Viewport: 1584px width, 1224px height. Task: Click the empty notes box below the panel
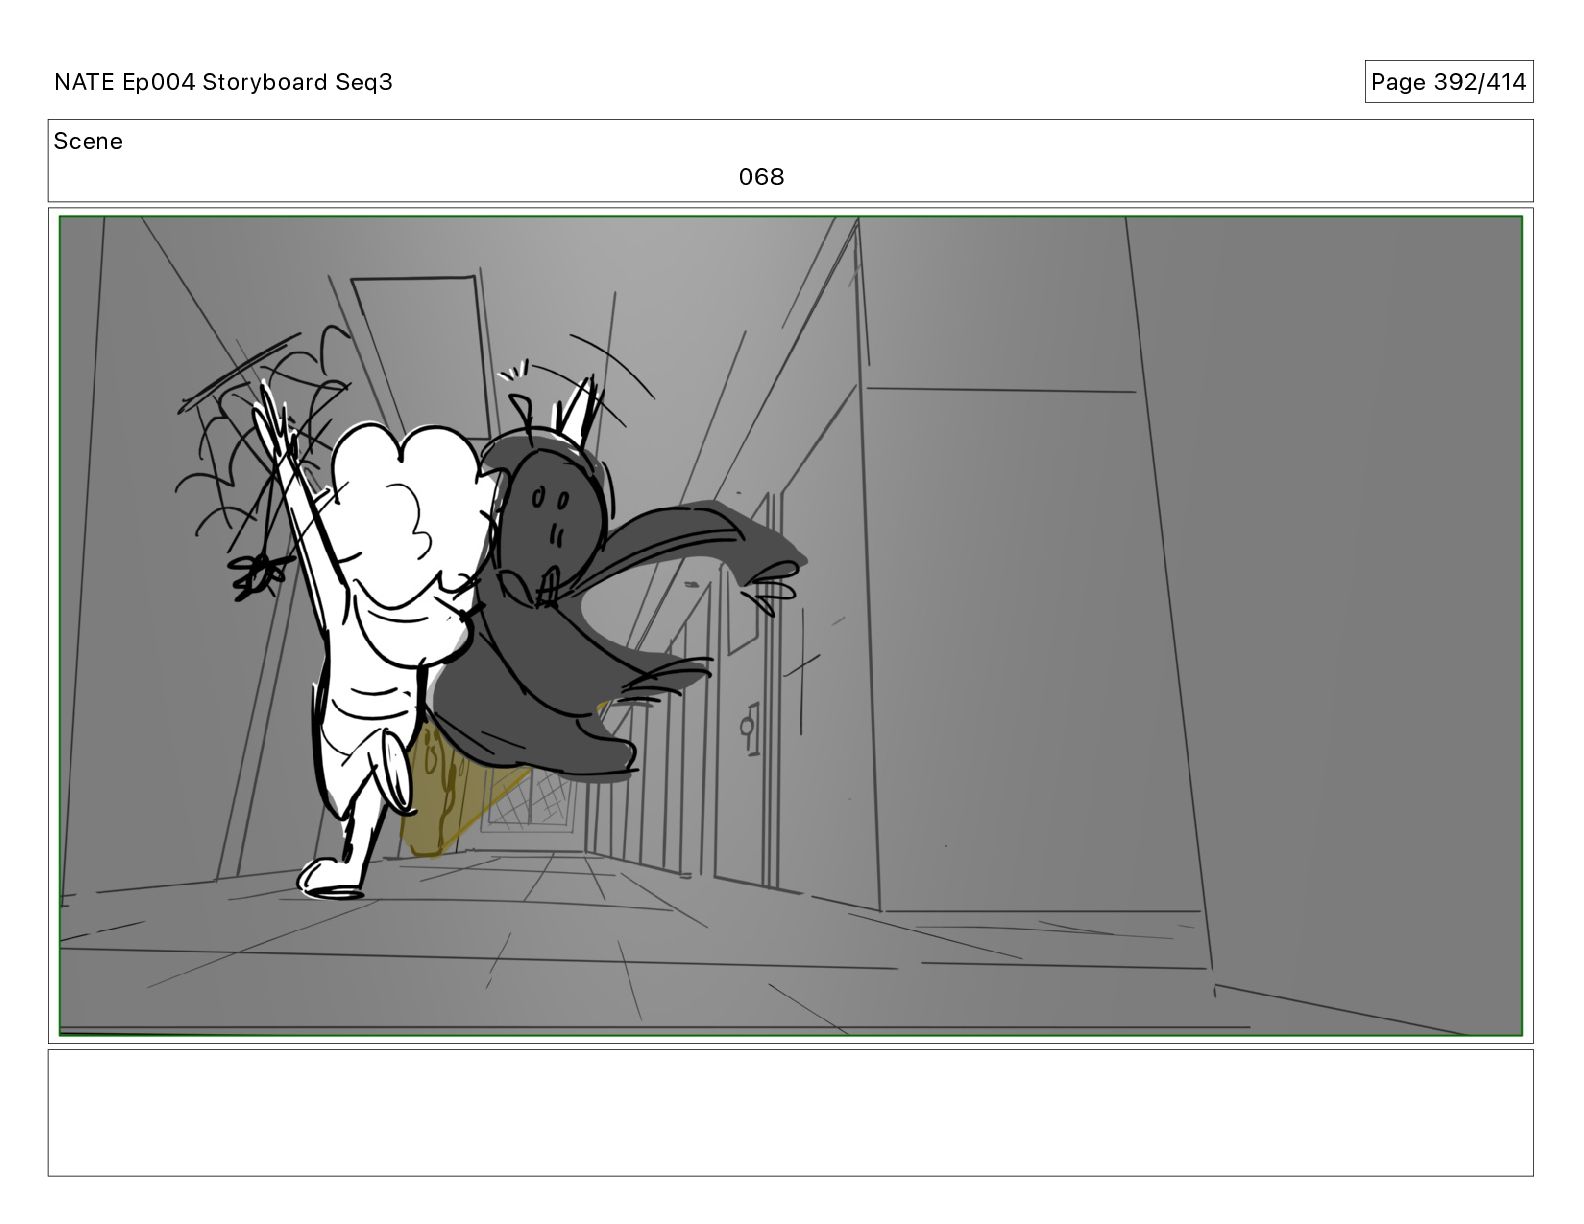(790, 1112)
